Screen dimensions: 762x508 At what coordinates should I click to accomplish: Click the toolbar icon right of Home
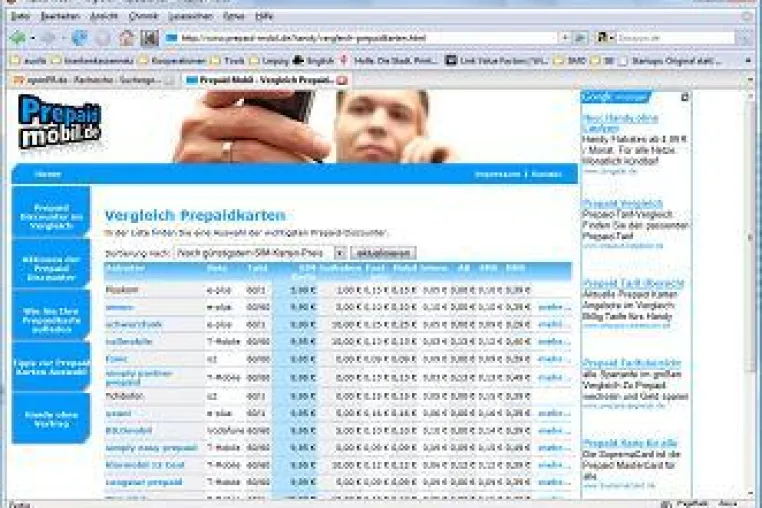pyautogui.click(x=149, y=37)
